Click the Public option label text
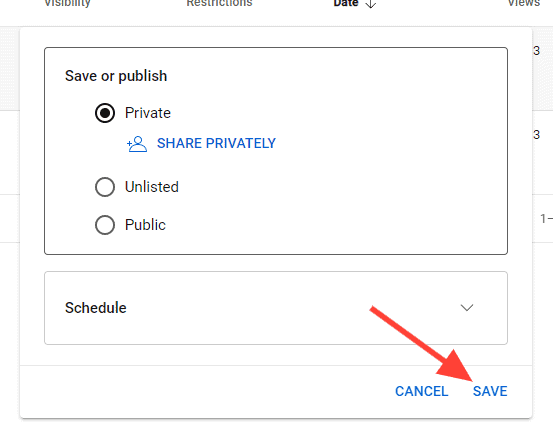This screenshot has width=553, height=444. 145,225
